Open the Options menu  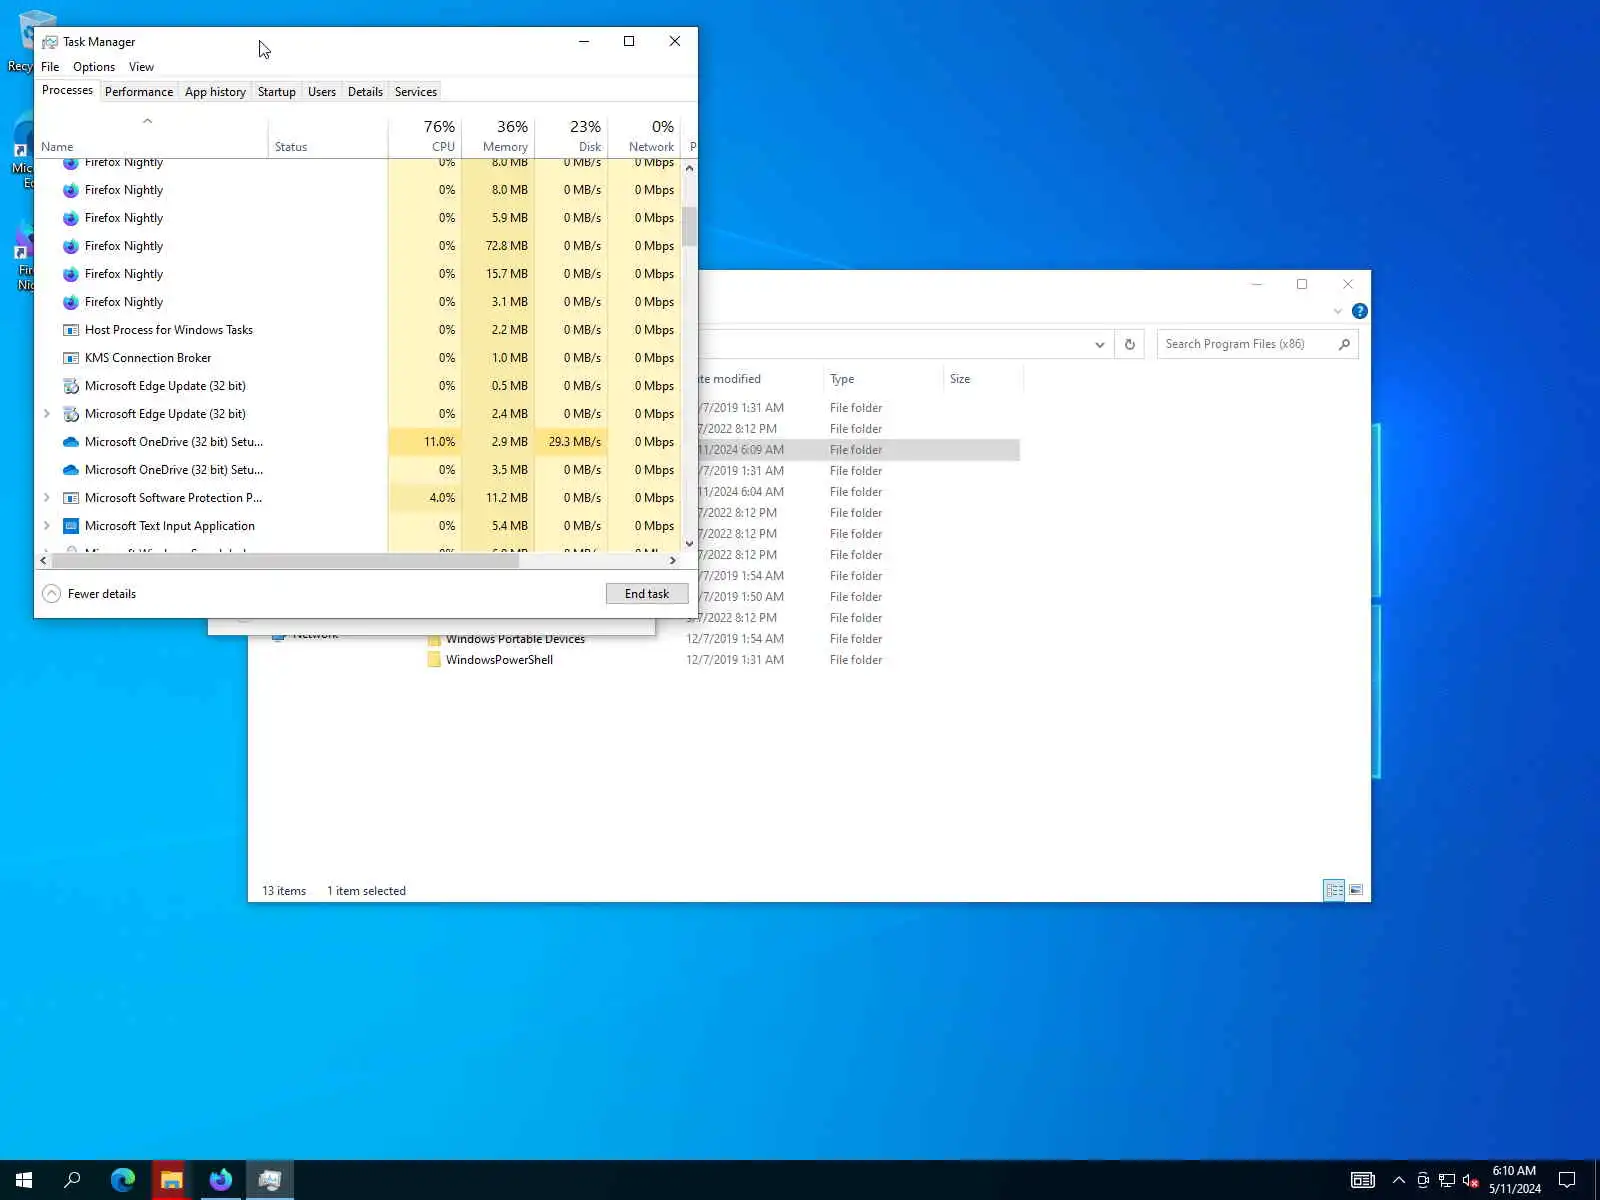(94, 67)
